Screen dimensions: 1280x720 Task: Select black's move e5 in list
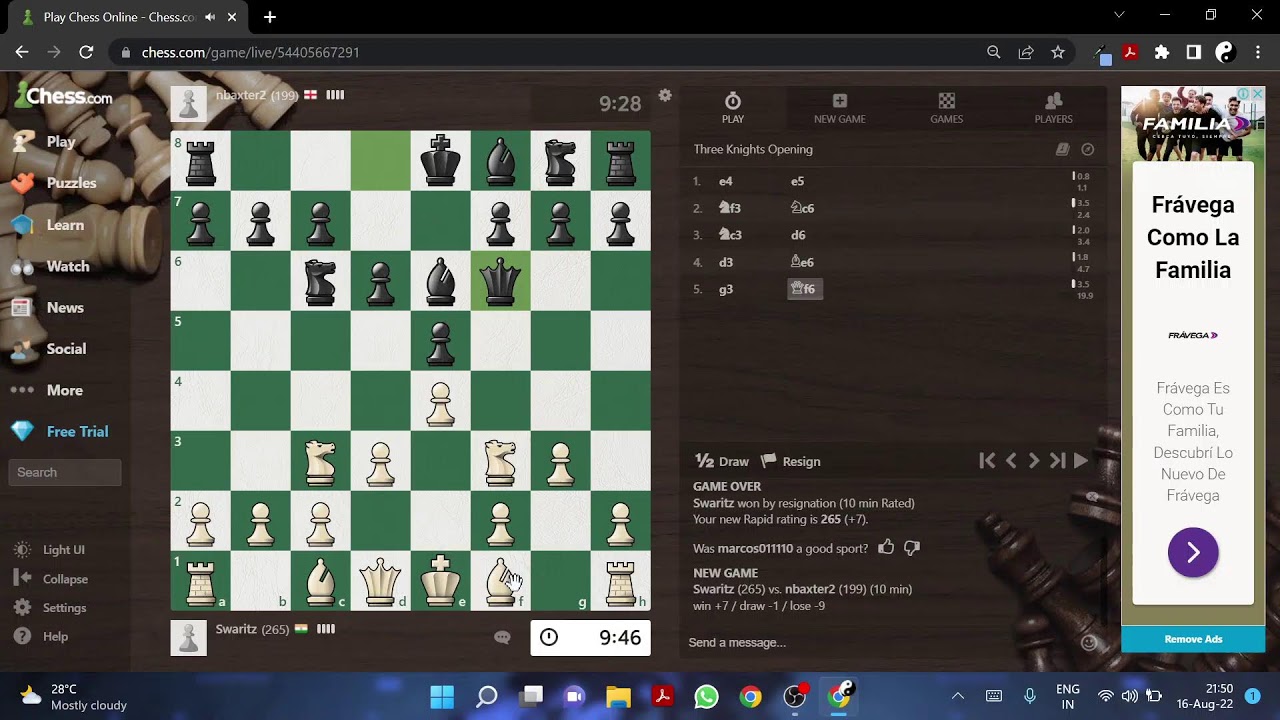(797, 181)
